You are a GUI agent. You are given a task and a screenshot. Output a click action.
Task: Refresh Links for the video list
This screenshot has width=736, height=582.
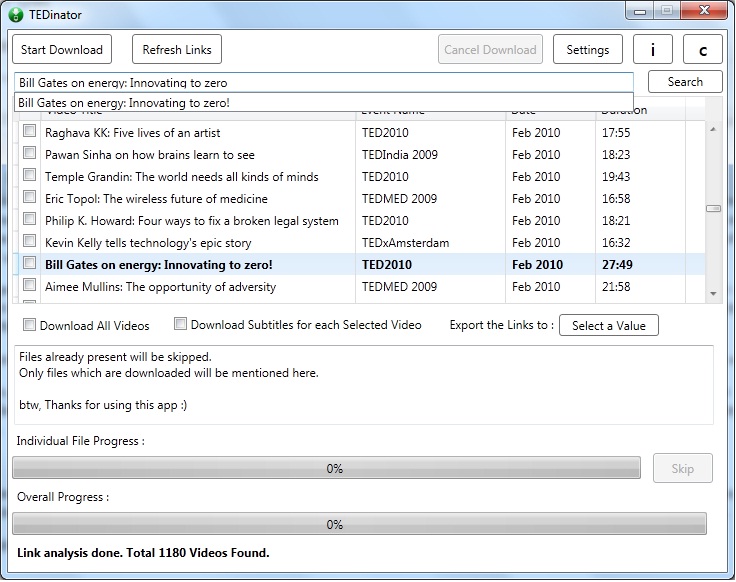coord(177,49)
